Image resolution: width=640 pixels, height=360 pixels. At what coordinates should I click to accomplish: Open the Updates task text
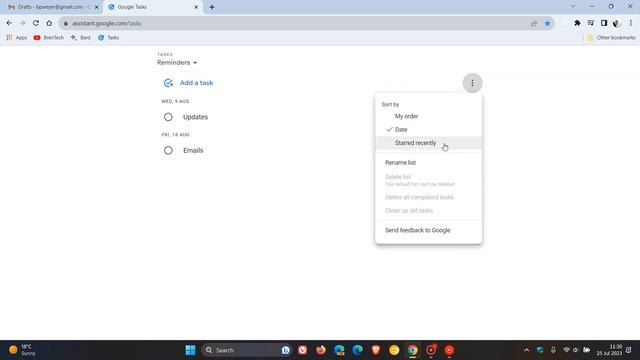coord(196,117)
